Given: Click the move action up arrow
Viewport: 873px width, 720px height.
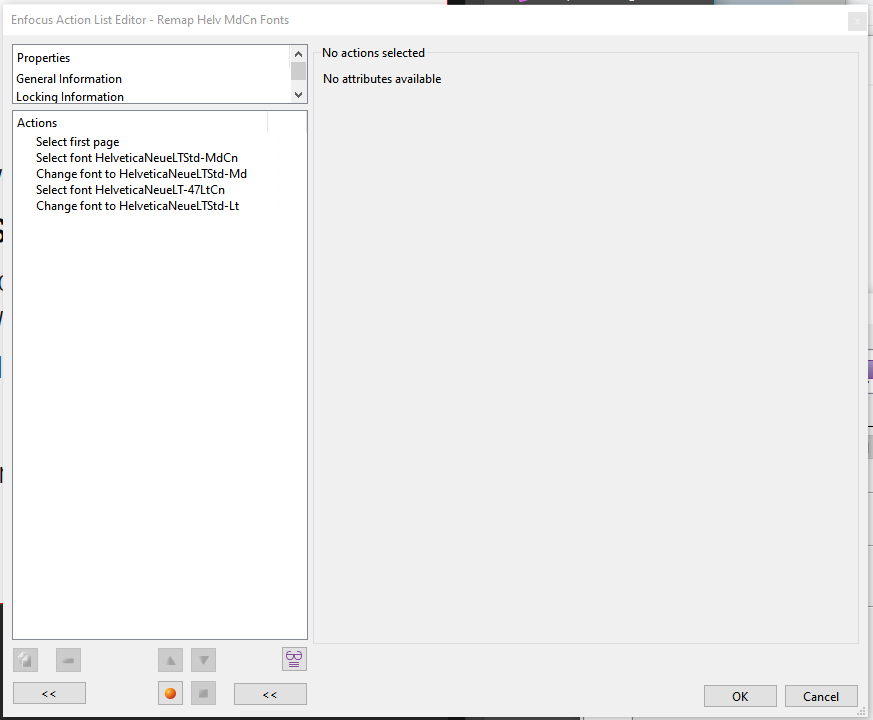Looking at the screenshot, I should [x=170, y=660].
